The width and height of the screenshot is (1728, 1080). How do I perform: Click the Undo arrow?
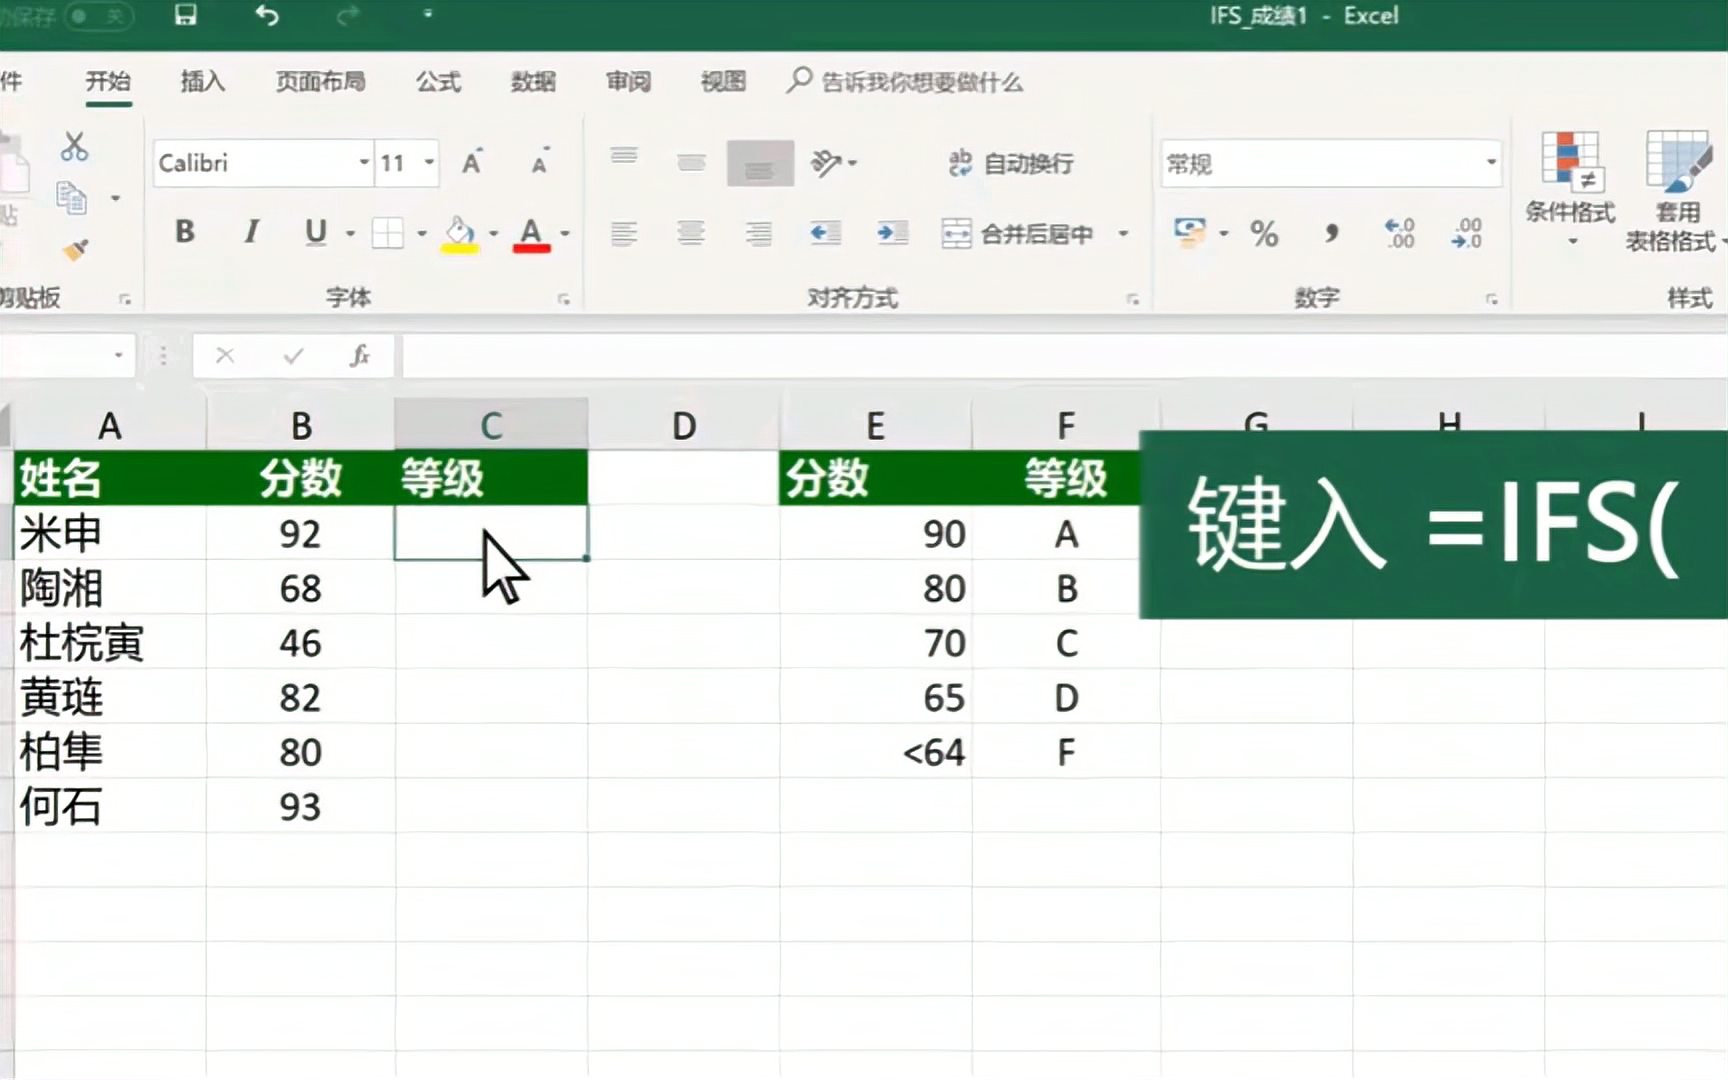pyautogui.click(x=265, y=16)
